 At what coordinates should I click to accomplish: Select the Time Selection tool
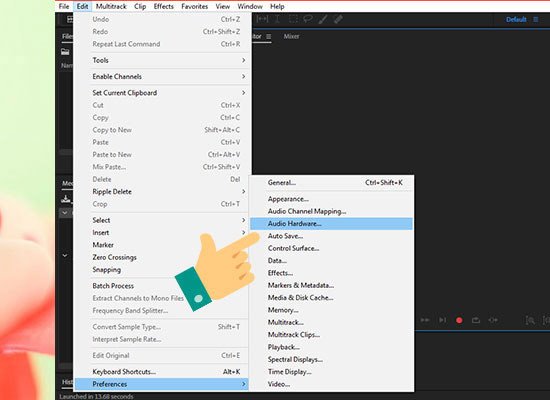[277, 19]
